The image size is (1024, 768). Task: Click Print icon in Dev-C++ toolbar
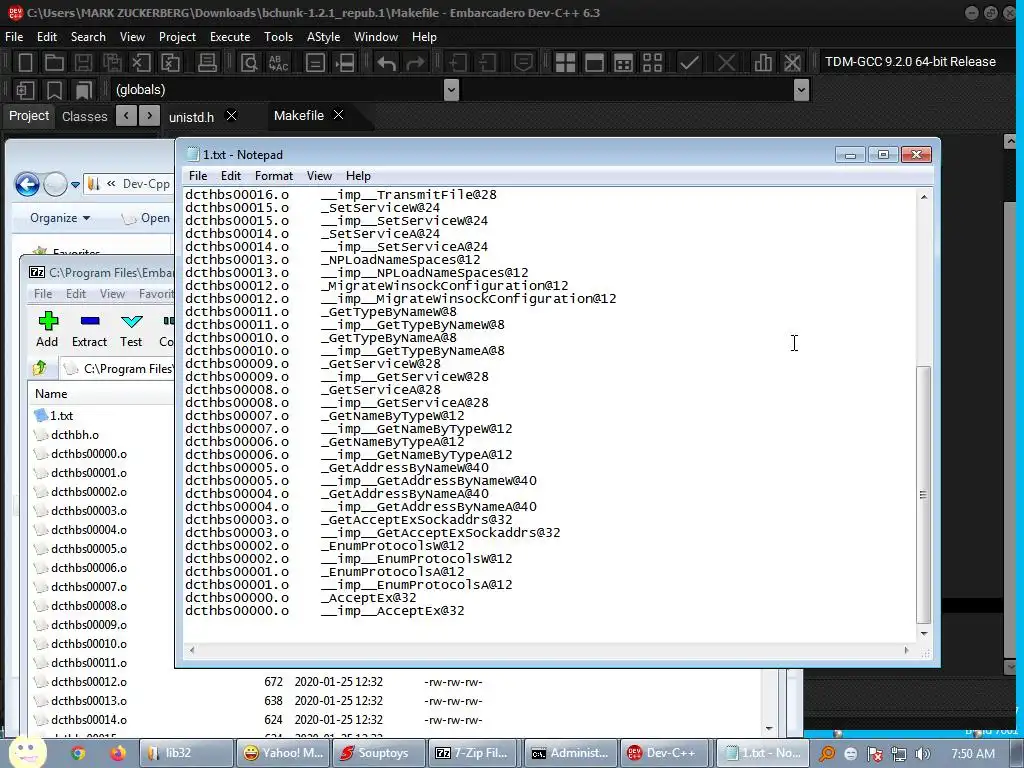[207, 62]
